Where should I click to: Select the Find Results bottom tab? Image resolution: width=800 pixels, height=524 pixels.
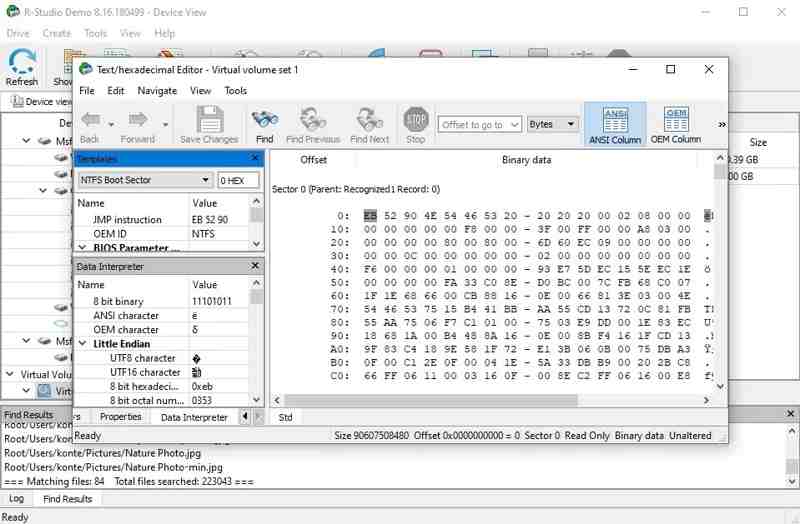[x=67, y=499]
